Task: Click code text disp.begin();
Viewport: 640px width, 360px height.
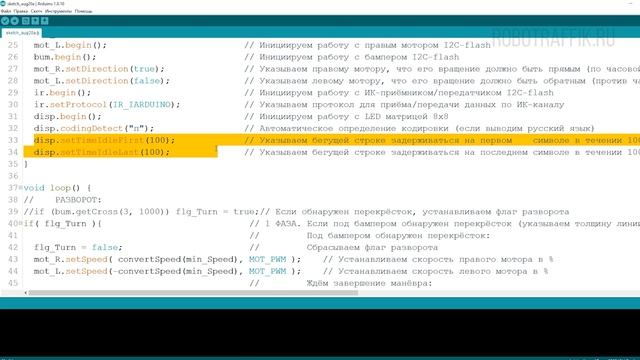Action: pos(67,116)
